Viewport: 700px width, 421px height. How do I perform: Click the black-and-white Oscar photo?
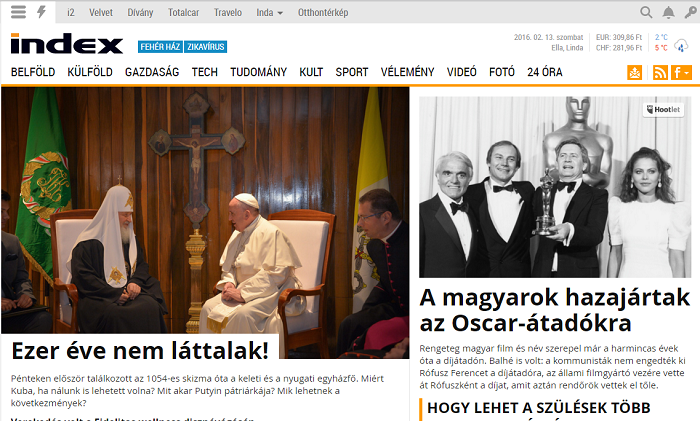pos(555,187)
